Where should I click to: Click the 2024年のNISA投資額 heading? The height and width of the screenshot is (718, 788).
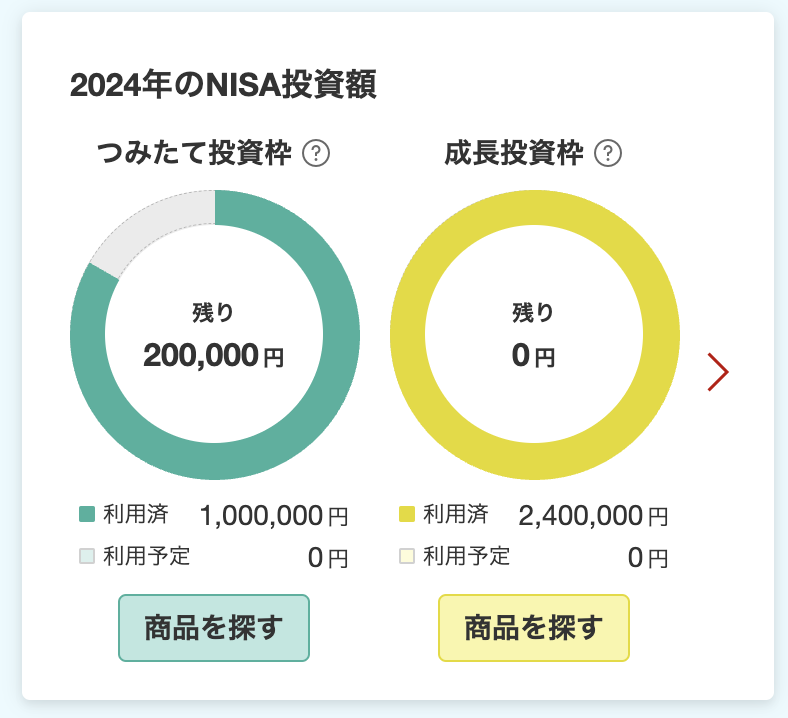click(x=223, y=84)
